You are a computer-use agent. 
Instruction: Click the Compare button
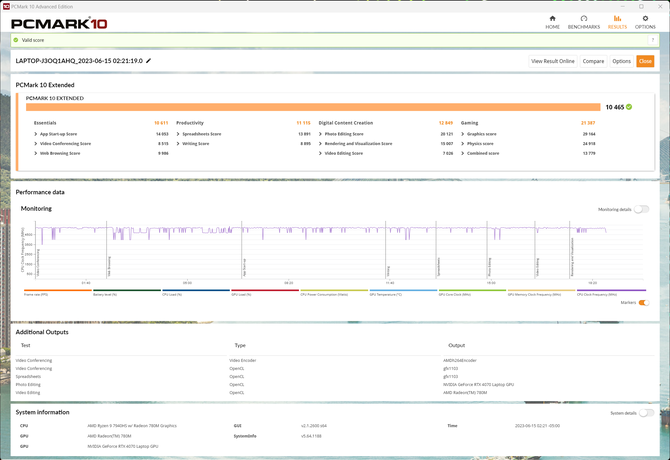tap(593, 62)
